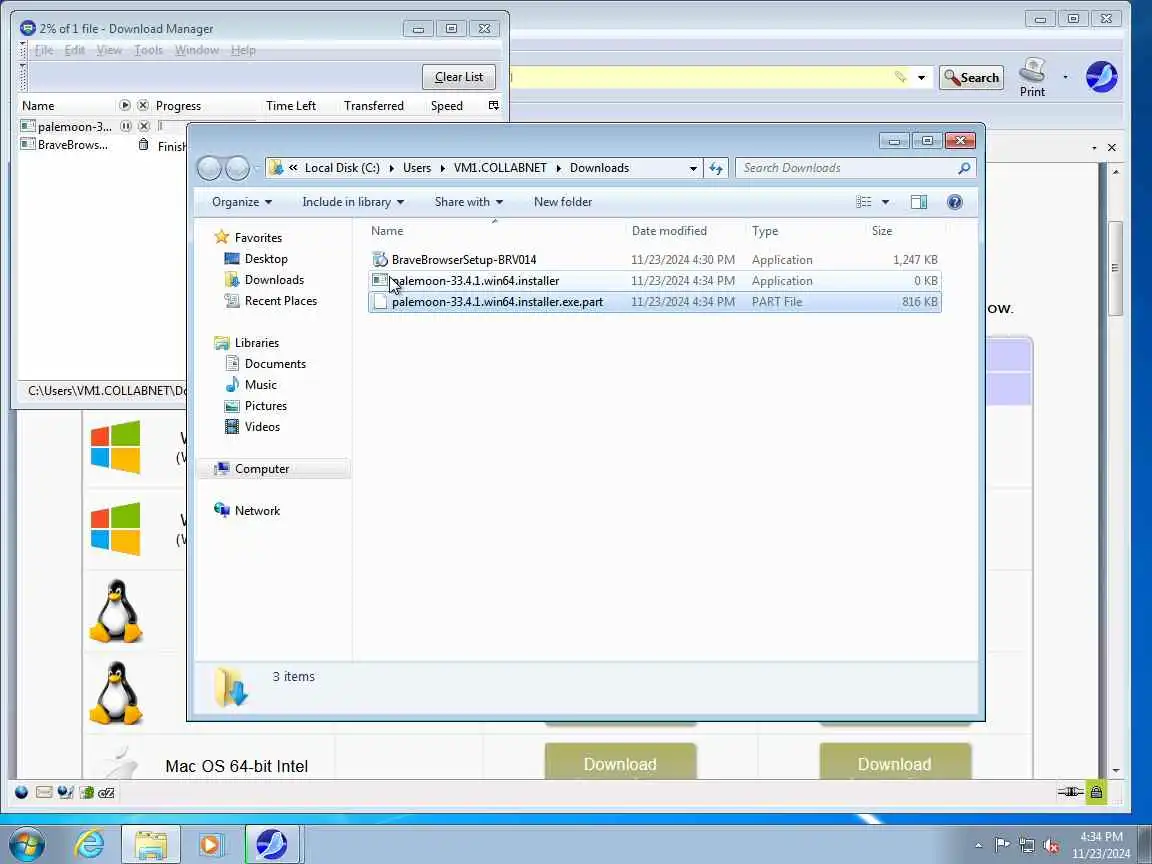
Task: Open the SeaMonkey Navigator component from the status bar
Action: click(21, 792)
